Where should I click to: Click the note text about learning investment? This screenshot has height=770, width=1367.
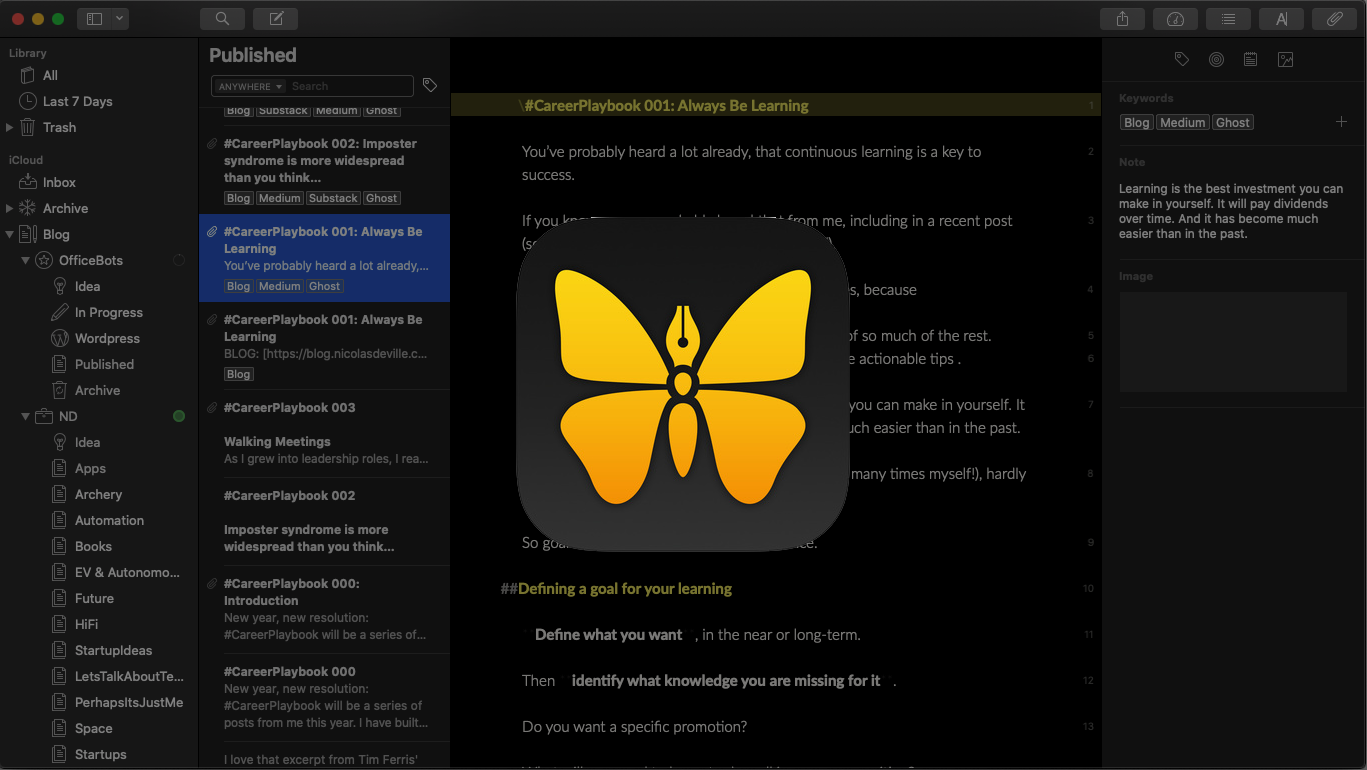[1232, 211]
